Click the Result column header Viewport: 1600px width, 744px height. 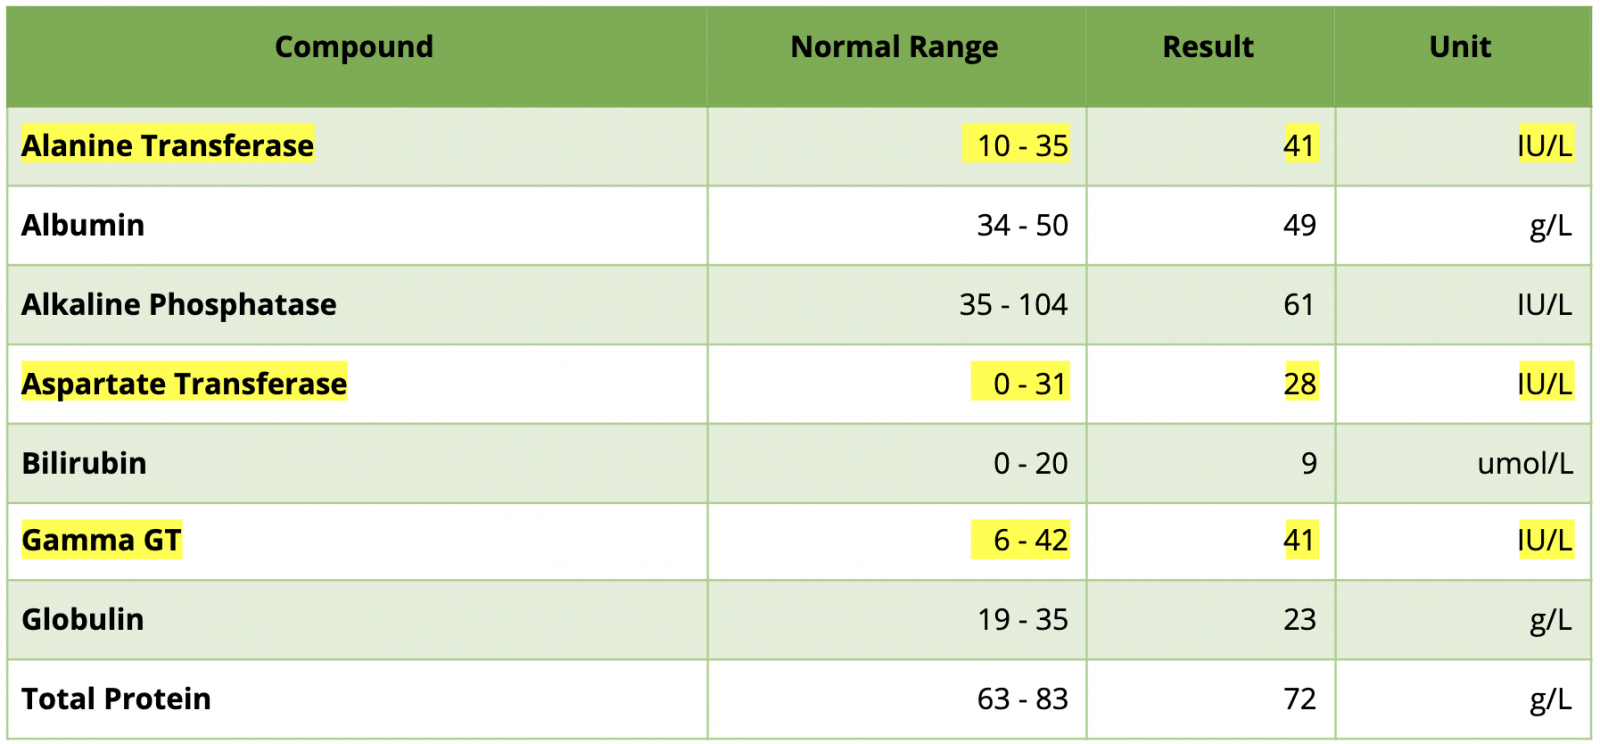[x=1208, y=47]
